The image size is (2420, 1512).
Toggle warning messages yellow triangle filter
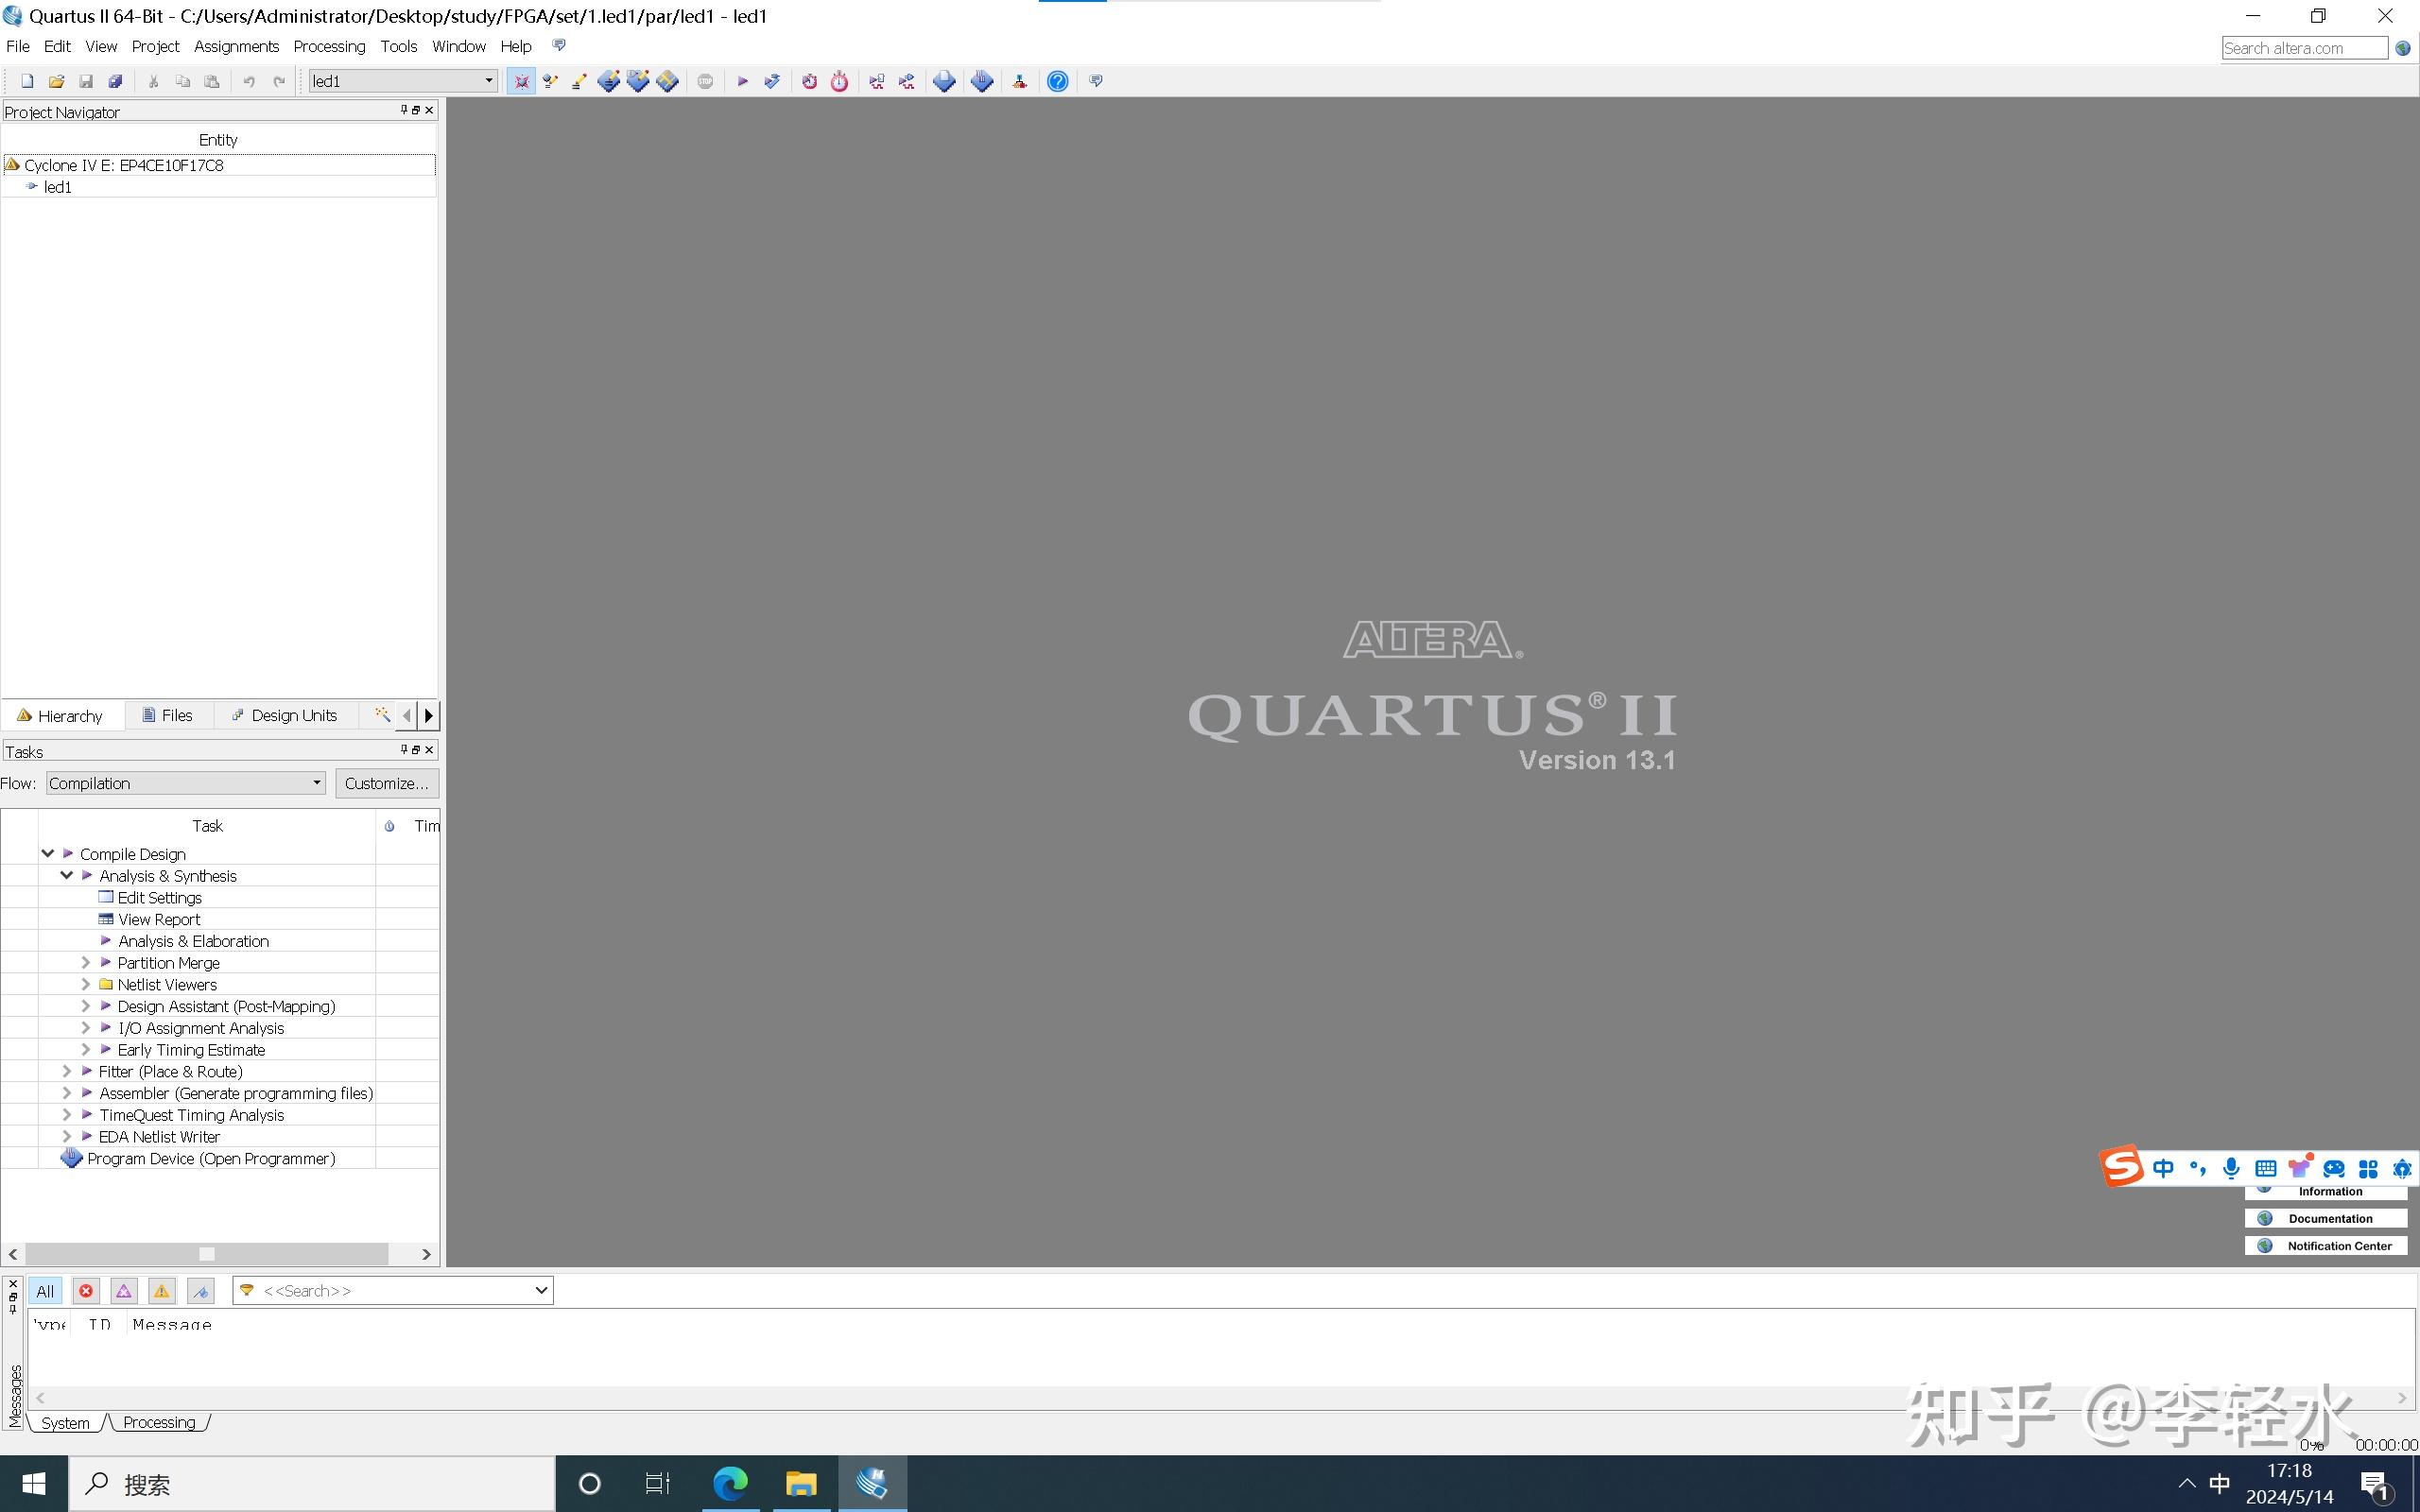click(x=161, y=1291)
